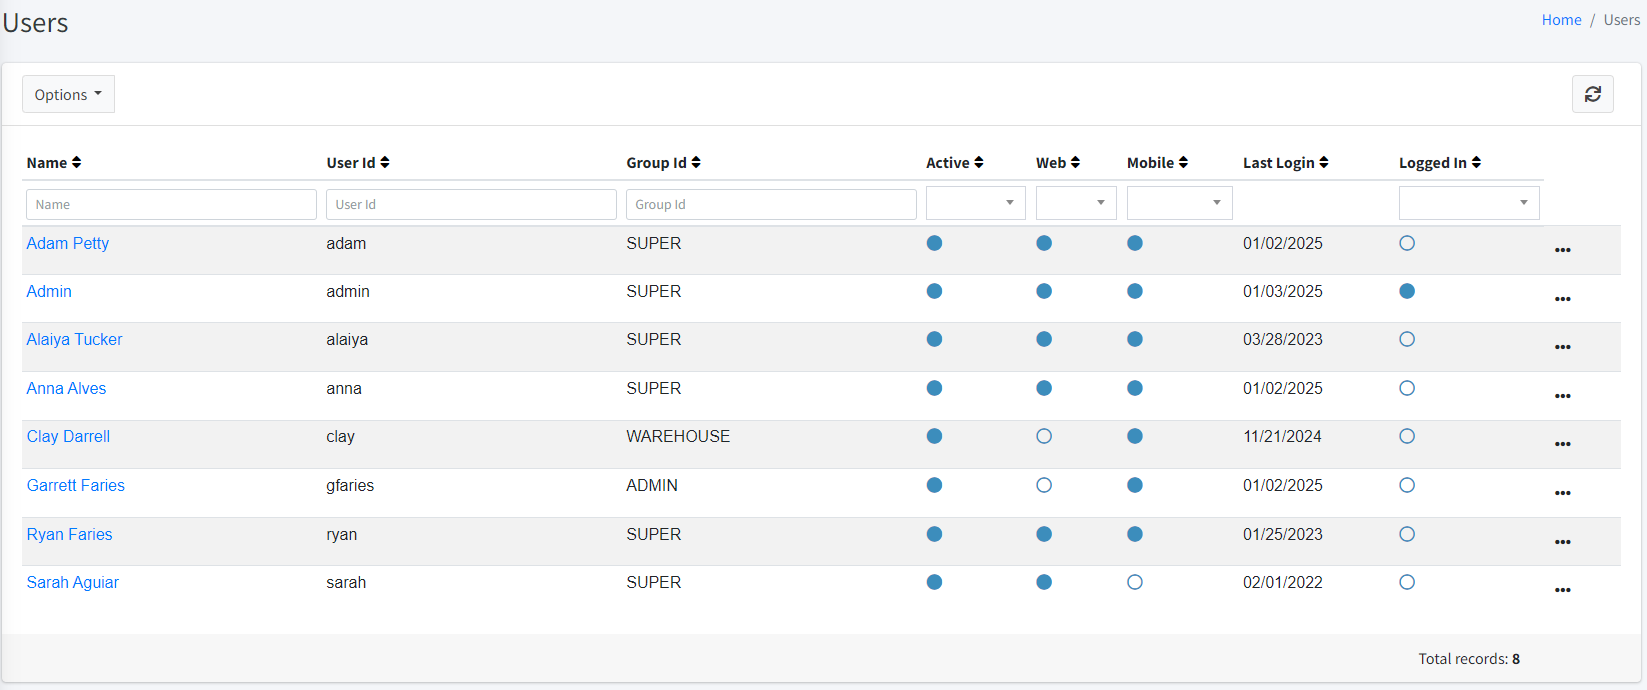Expand the Options dropdown button
Viewport: 1647px width, 690px height.
point(68,94)
